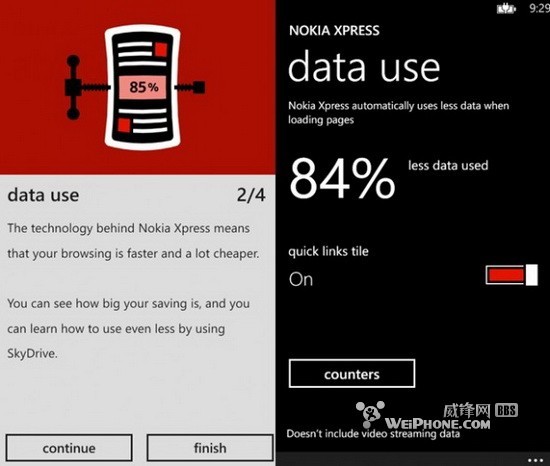This screenshot has width=550, height=466.
Task: Tap the compressed phone illustration
Action: [142, 87]
